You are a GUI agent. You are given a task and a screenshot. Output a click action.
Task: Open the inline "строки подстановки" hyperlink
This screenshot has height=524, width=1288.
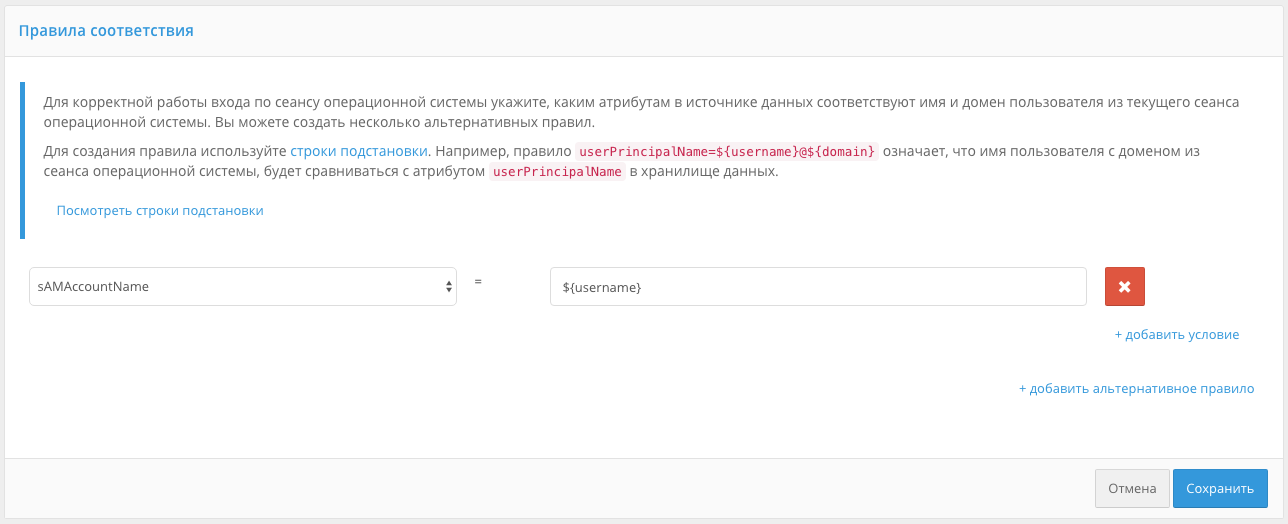[359, 152]
